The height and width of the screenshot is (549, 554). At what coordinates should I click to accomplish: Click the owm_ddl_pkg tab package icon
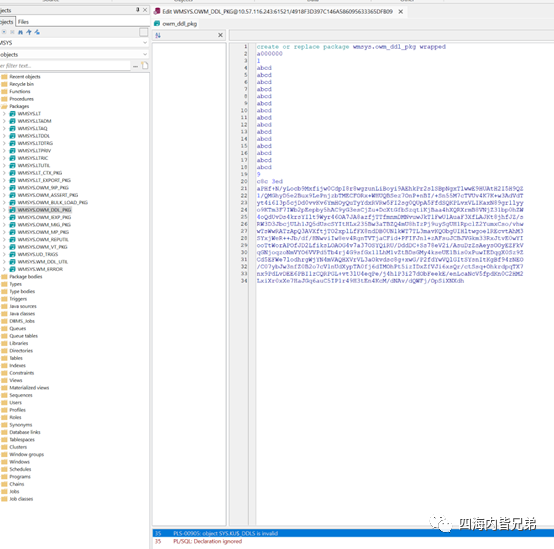(157, 24)
